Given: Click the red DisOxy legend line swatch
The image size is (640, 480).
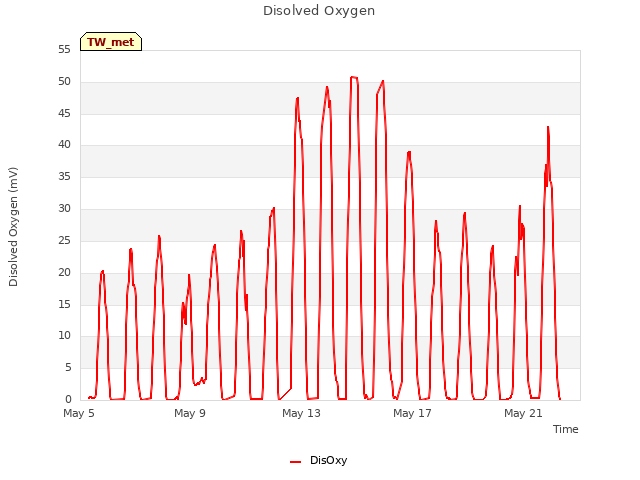Looking at the screenshot, I should click(295, 462).
